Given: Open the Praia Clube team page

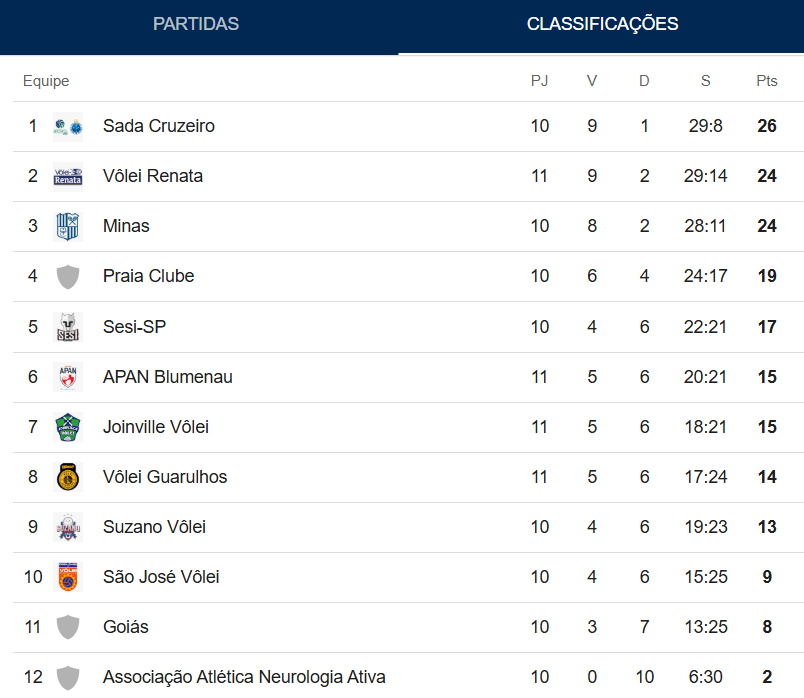Looking at the screenshot, I should [x=149, y=276].
